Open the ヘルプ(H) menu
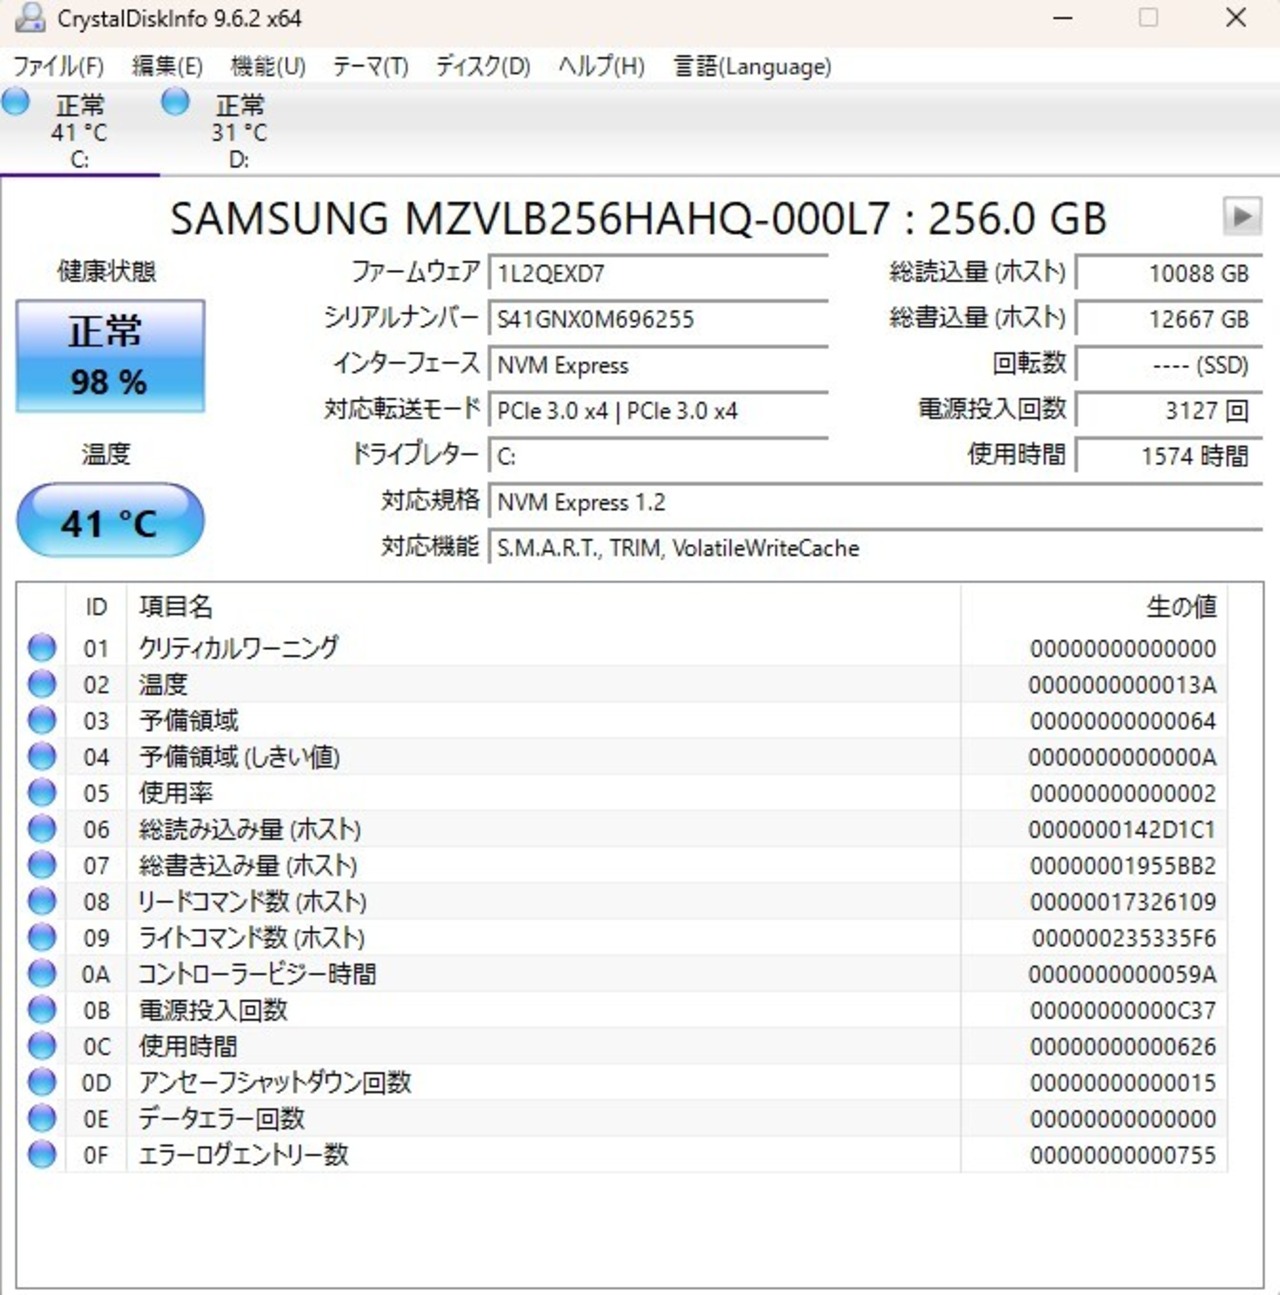Screen dimensions: 1280x1295 pos(601,66)
